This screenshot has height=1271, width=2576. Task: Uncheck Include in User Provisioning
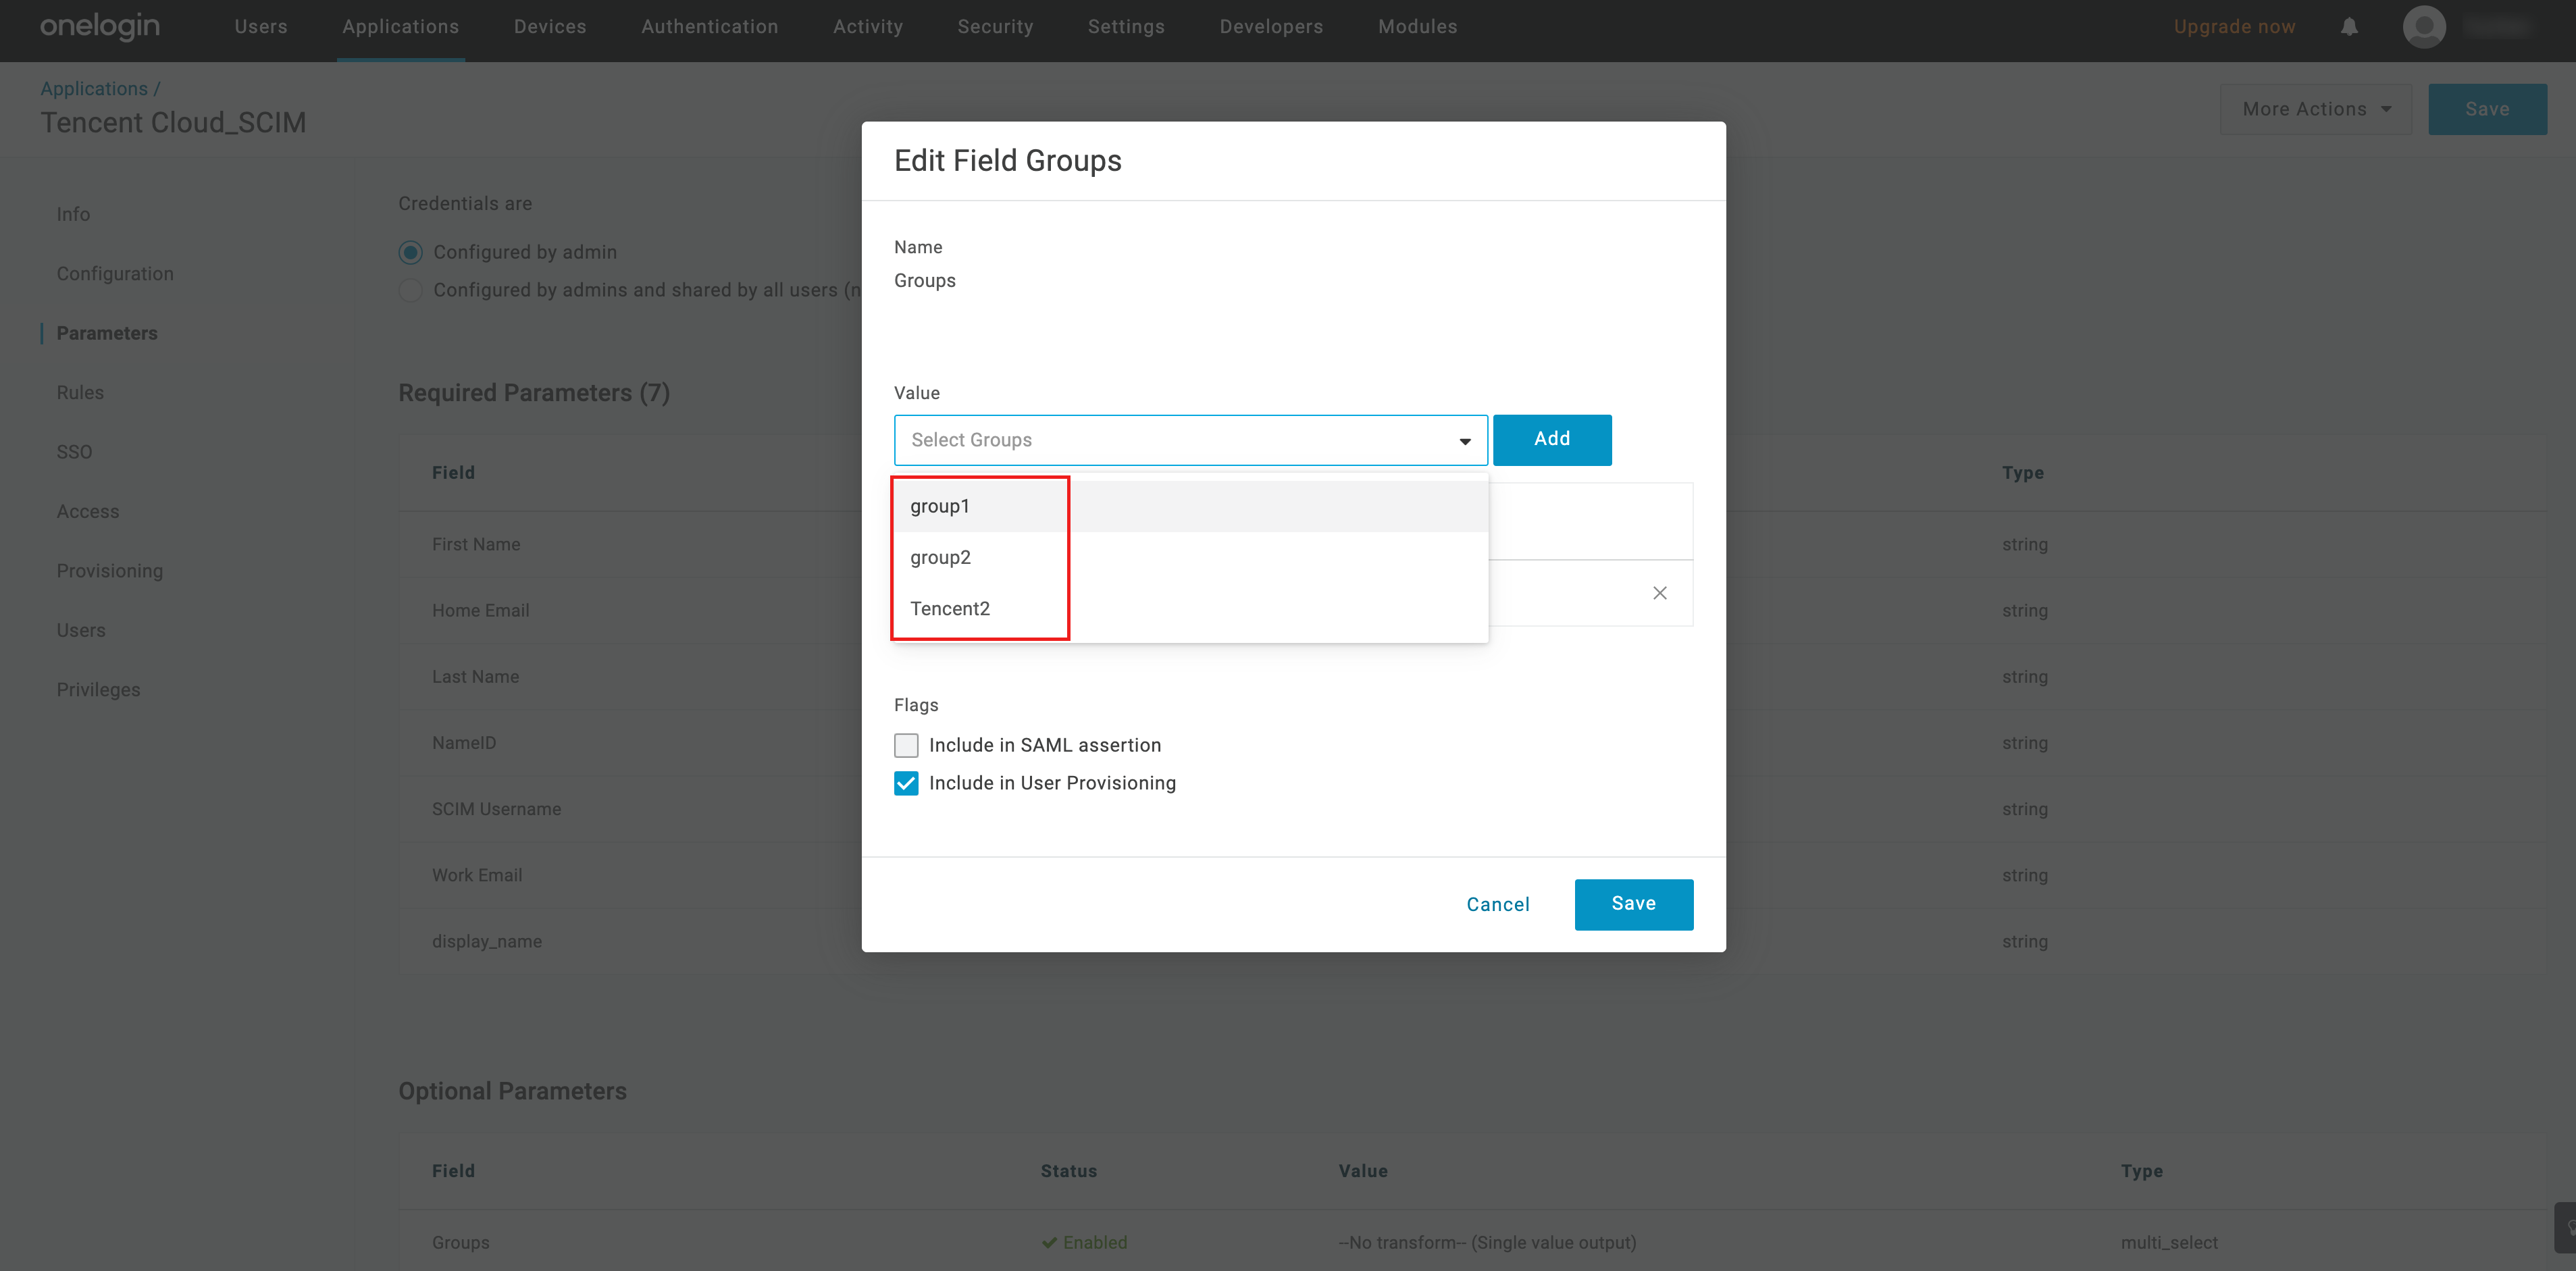(x=906, y=783)
